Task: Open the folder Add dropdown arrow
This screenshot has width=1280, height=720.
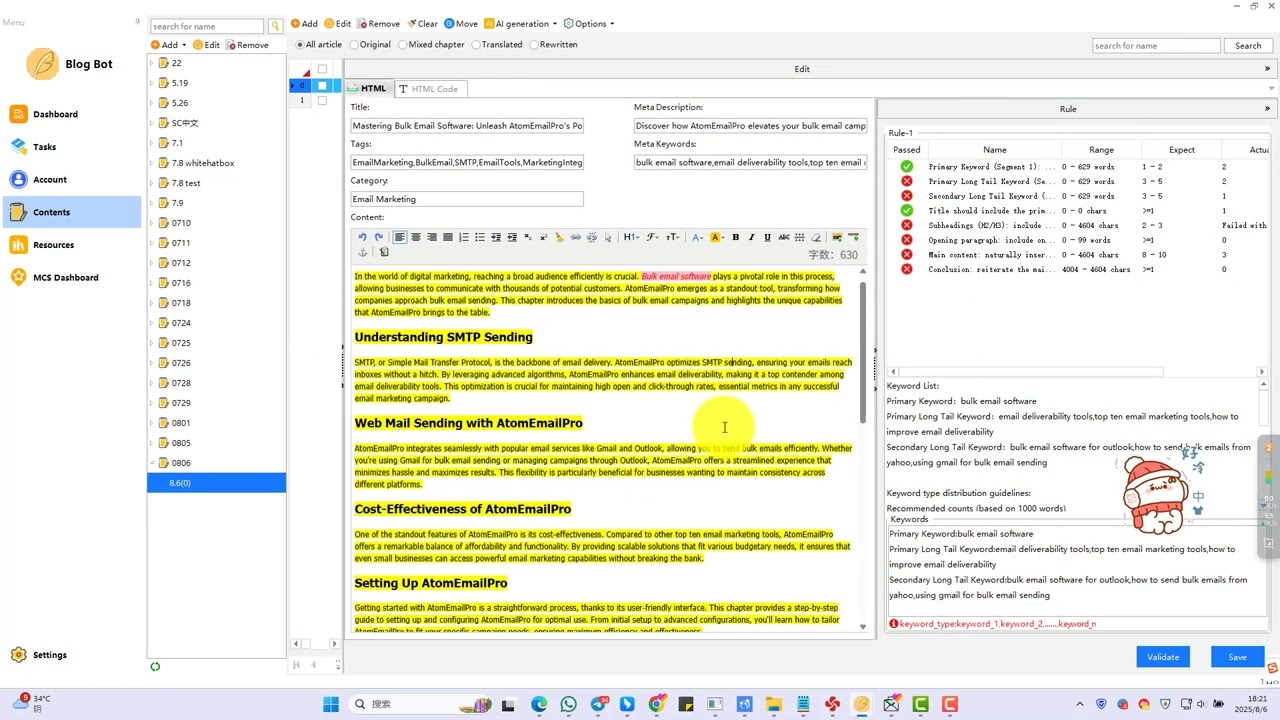Action: point(185,45)
